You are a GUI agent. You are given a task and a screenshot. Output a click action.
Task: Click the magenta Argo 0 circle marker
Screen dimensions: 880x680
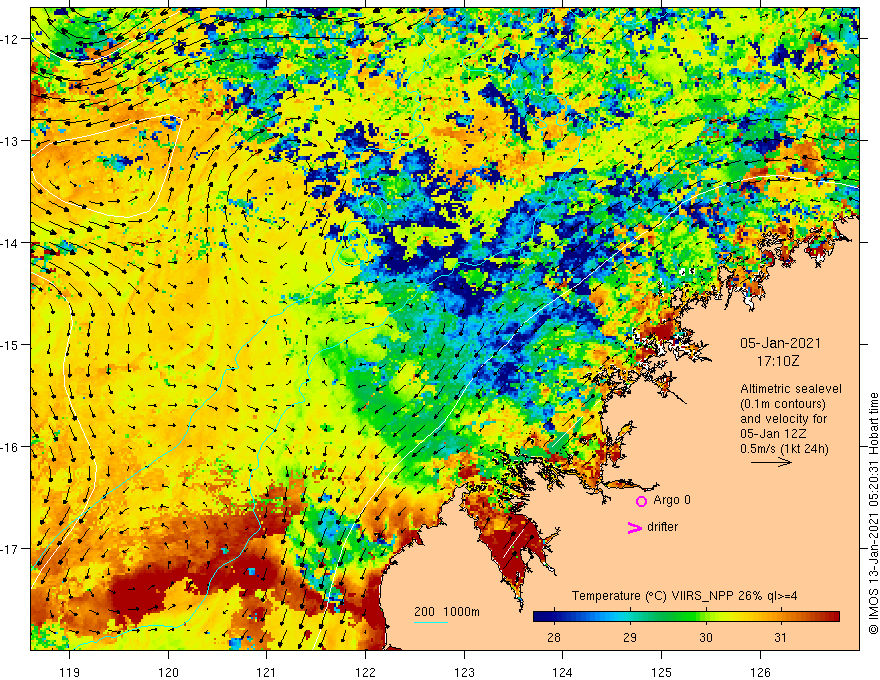pos(641,501)
